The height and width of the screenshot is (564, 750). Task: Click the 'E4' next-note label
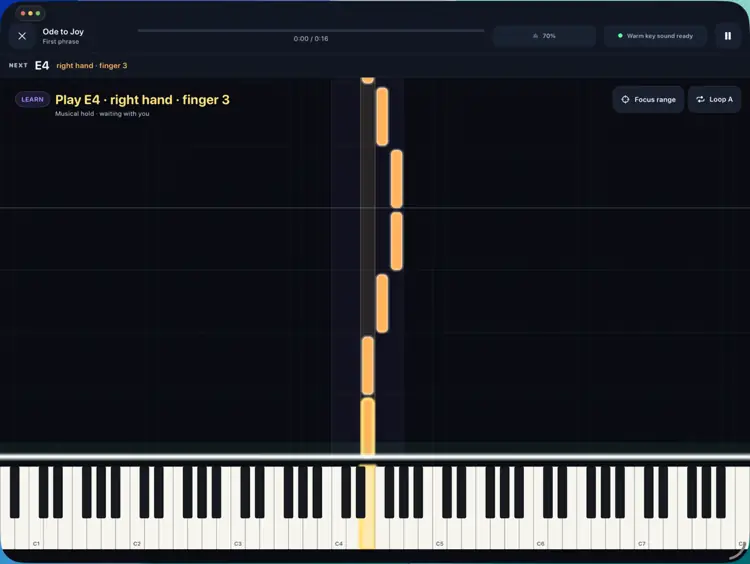click(42, 66)
